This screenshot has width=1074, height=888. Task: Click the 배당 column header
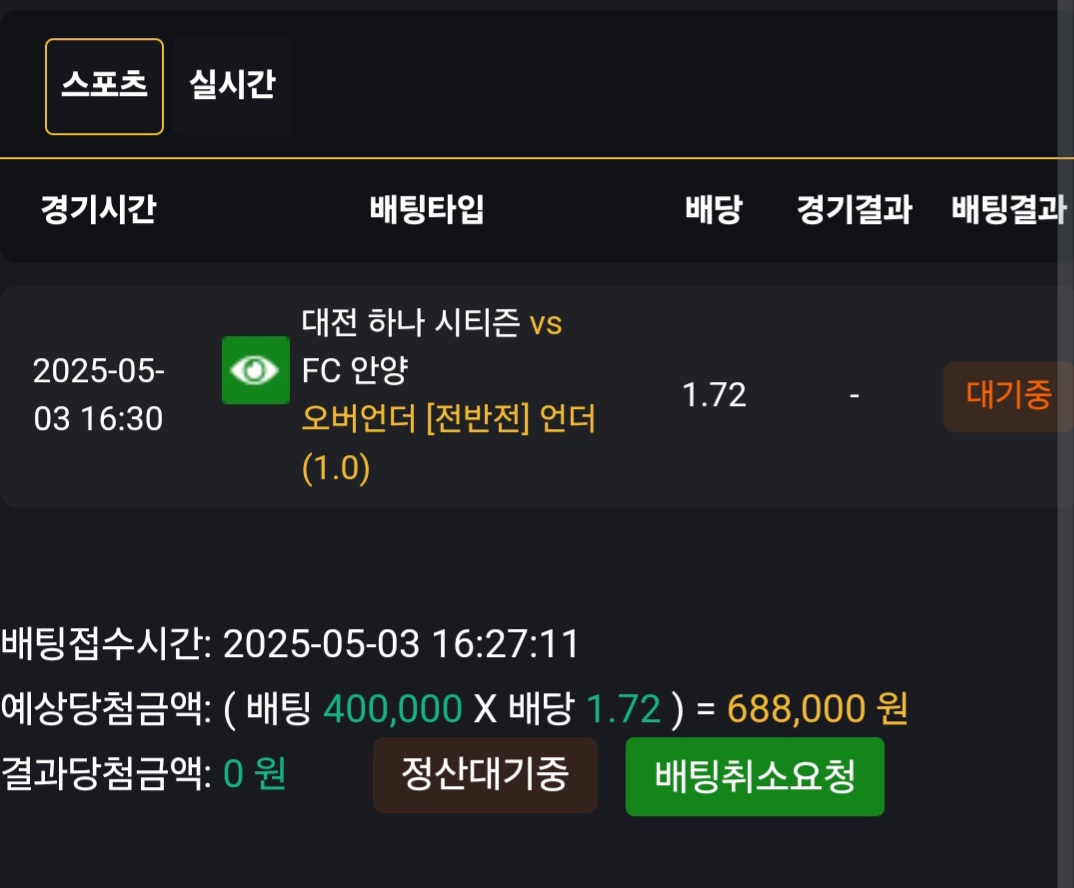714,209
